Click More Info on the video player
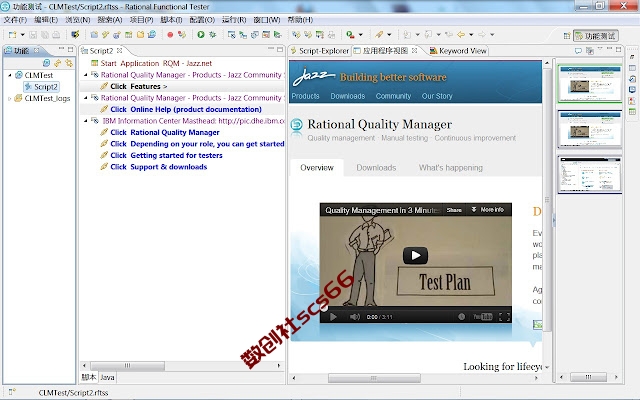Image resolution: width=640 pixels, height=400 pixels. [488, 209]
